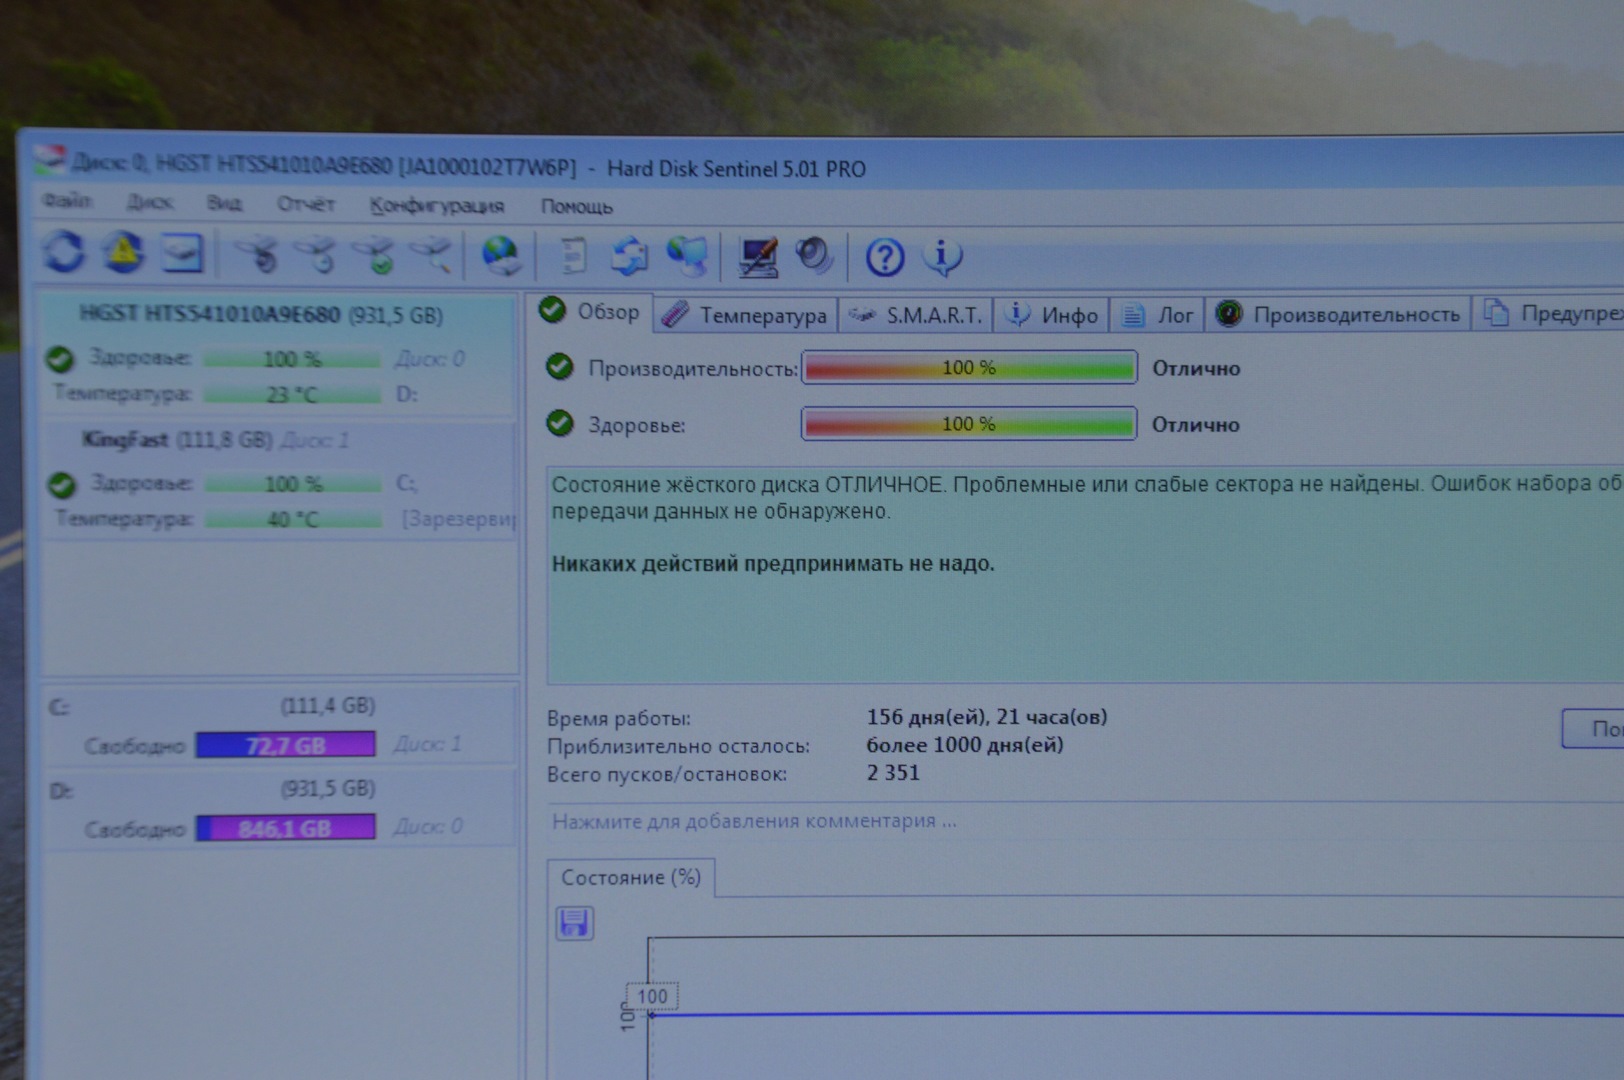The image size is (1624, 1080).
Task: Open the blue question mark help icon
Action: click(884, 258)
